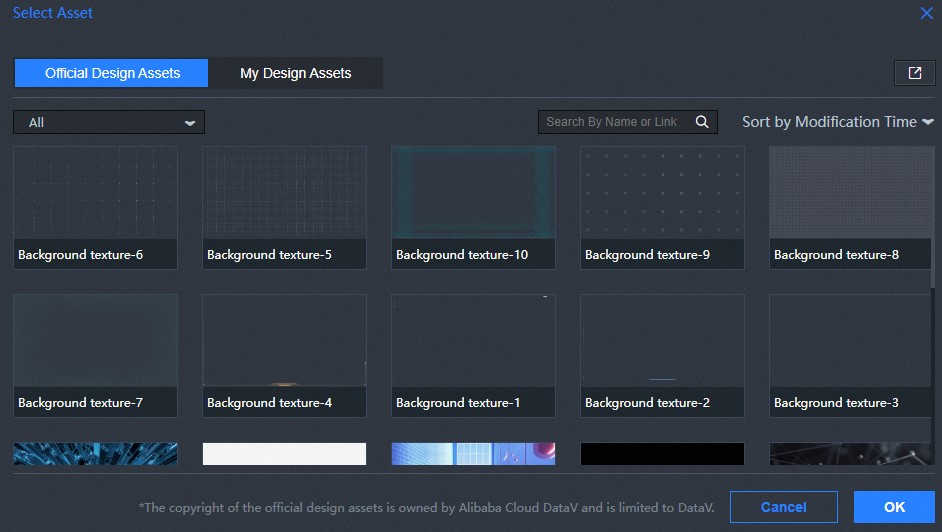Choose Background texture-7 asset
This screenshot has width=942, height=532.
click(96, 355)
